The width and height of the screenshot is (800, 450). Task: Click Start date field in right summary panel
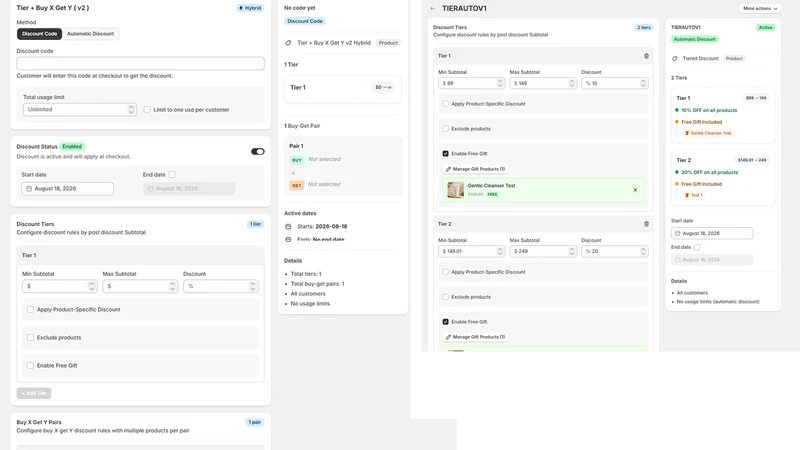[712, 233]
